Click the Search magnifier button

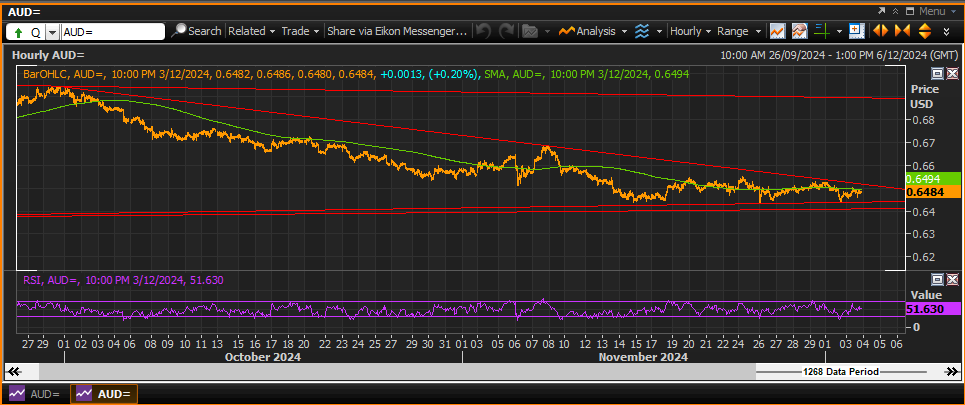(x=196, y=31)
